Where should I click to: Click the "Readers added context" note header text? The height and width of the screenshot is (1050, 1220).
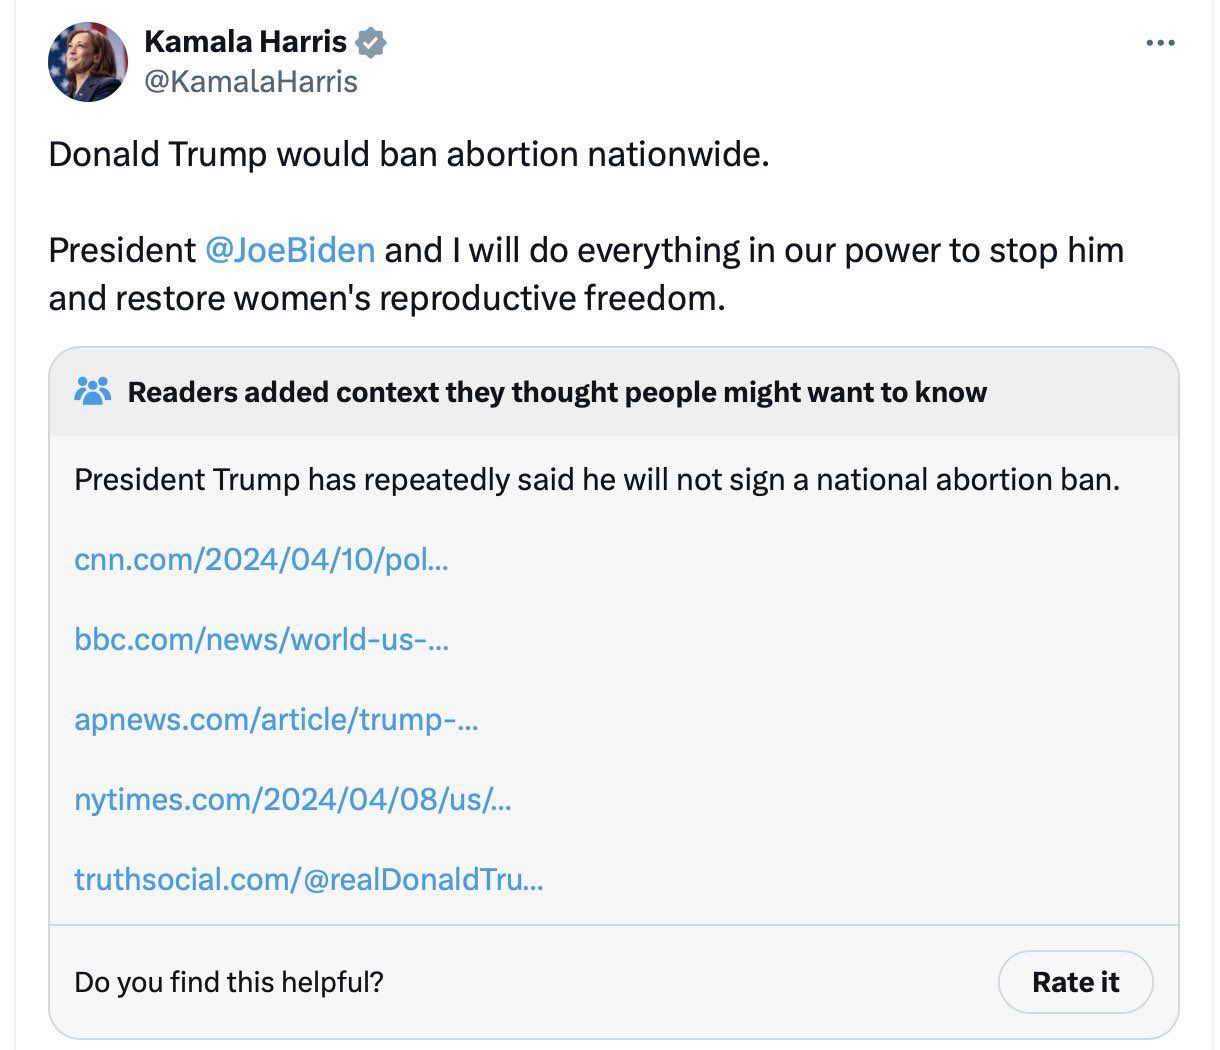click(557, 392)
